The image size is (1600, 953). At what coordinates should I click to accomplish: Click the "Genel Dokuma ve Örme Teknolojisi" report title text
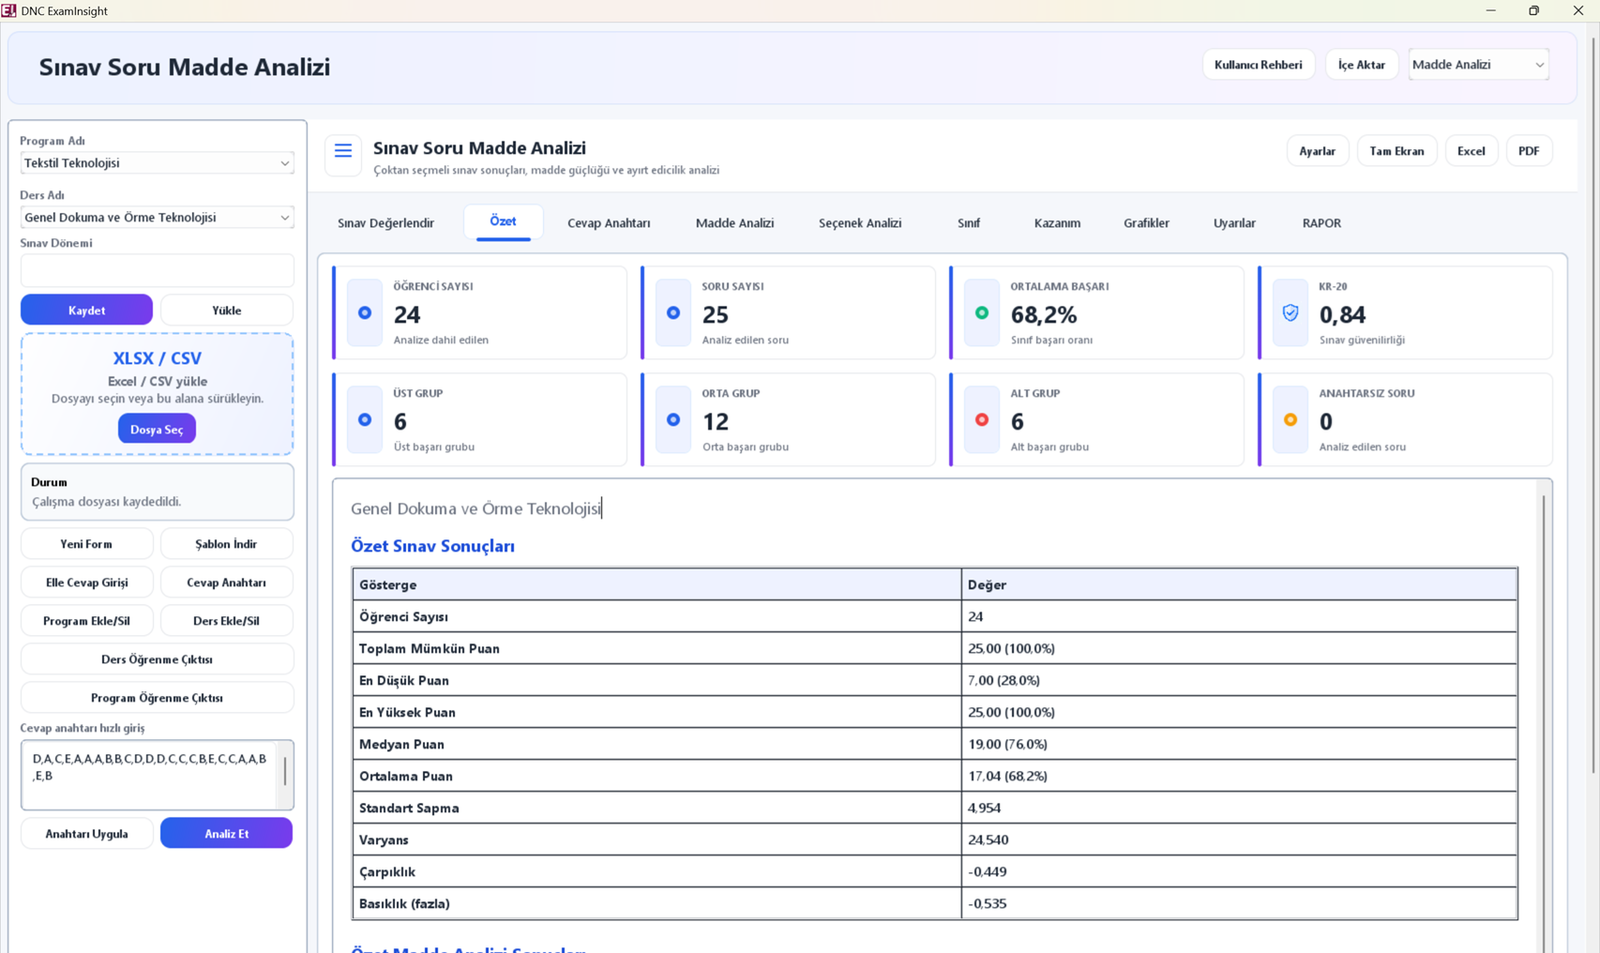[476, 509]
